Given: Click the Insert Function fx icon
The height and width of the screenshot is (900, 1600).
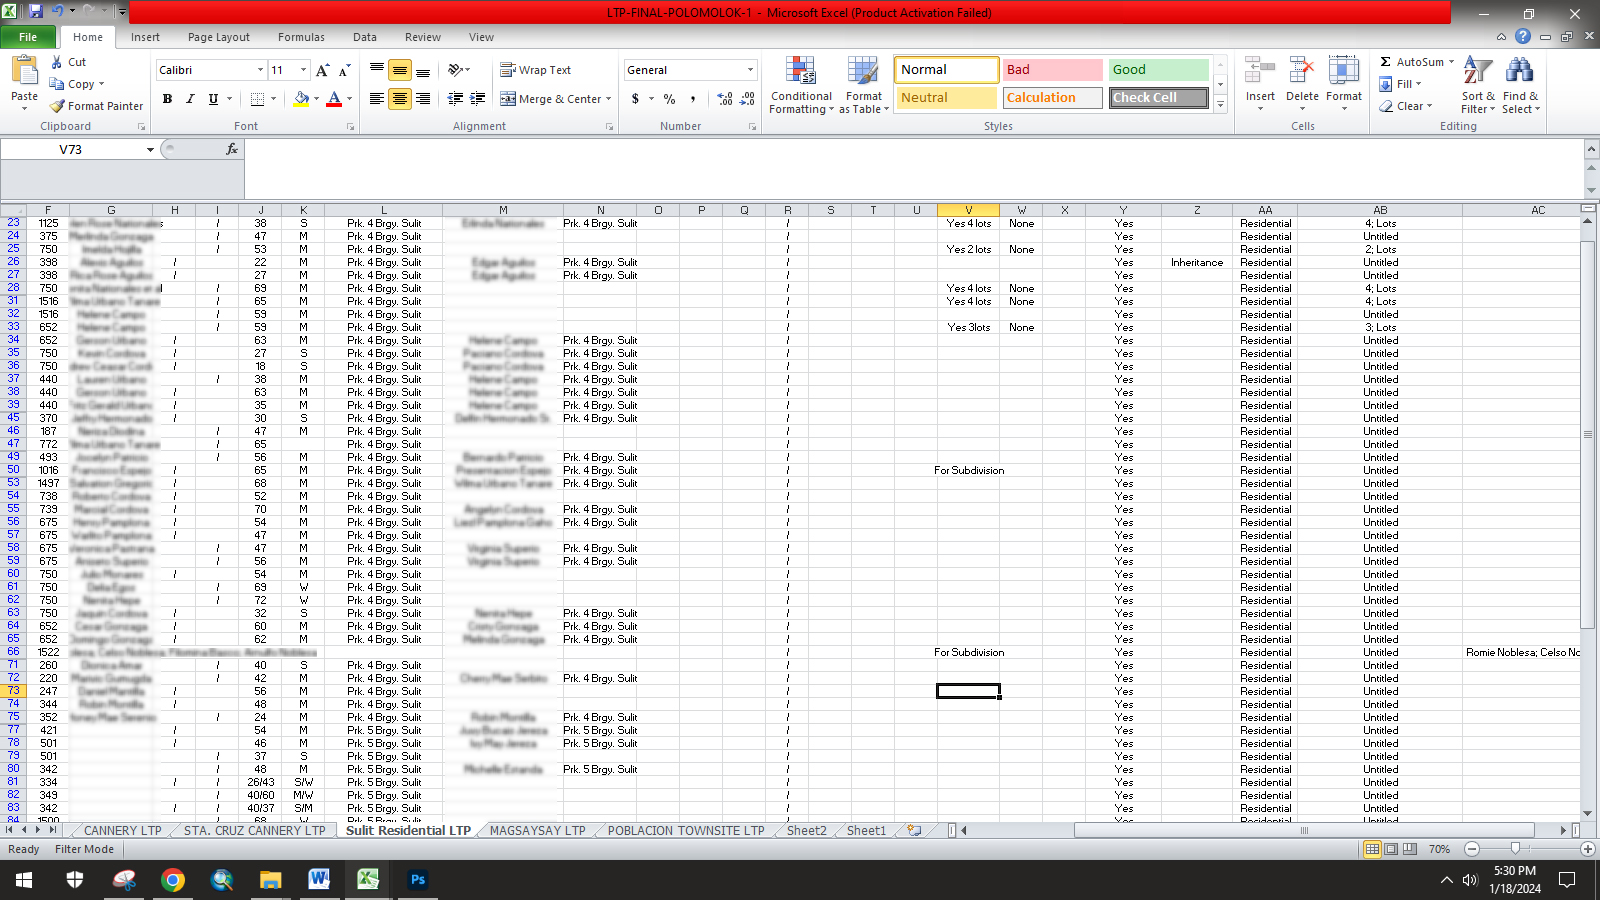Looking at the screenshot, I should (232, 149).
